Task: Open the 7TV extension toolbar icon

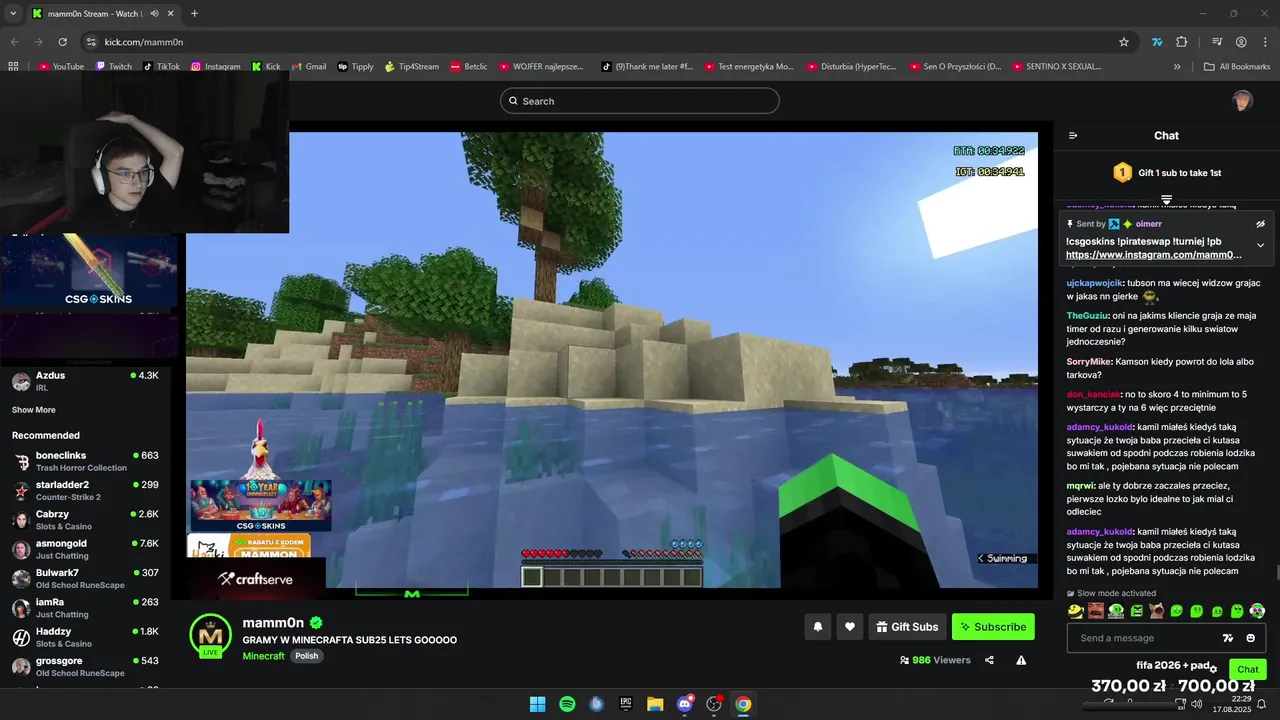Action: [x=1157, y=42]
